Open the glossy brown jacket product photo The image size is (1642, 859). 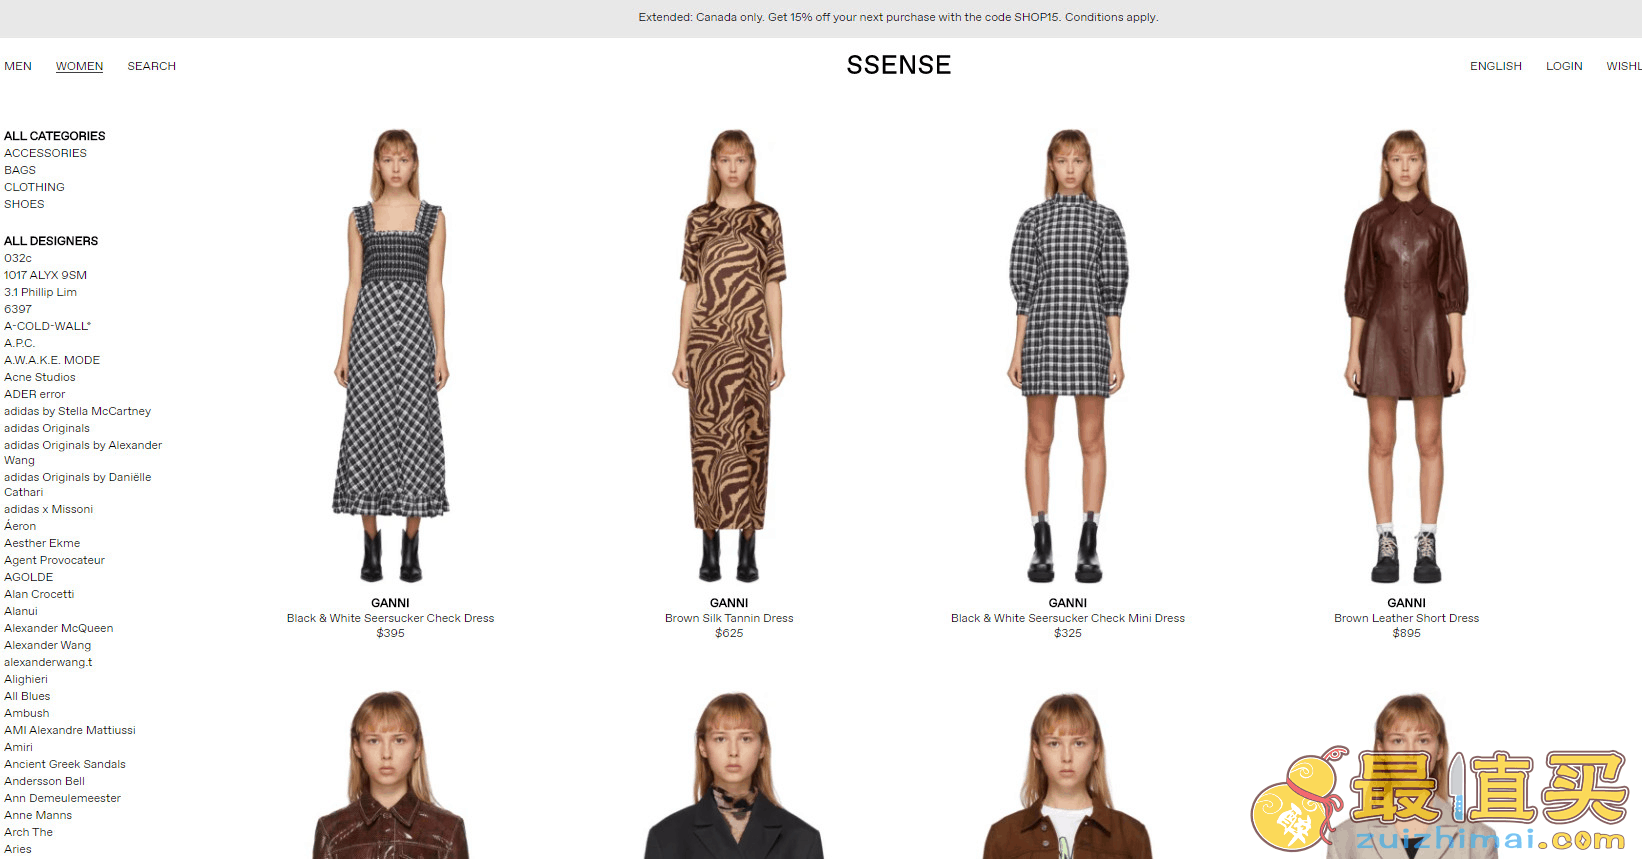(391, 775)
